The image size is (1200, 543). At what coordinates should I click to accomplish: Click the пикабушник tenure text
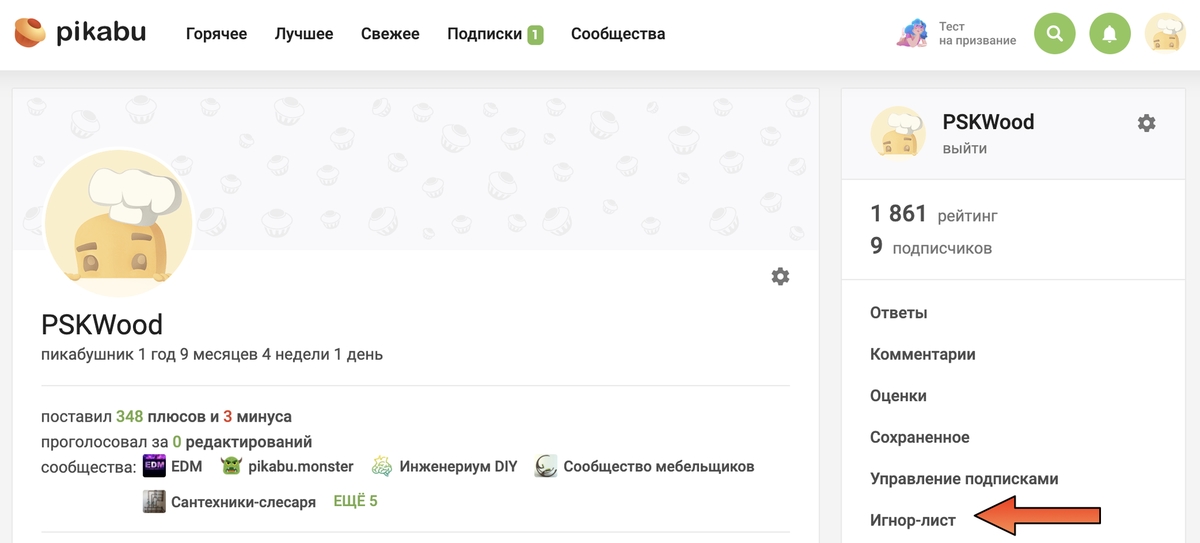pyautogui.click(x=212, y=354)
